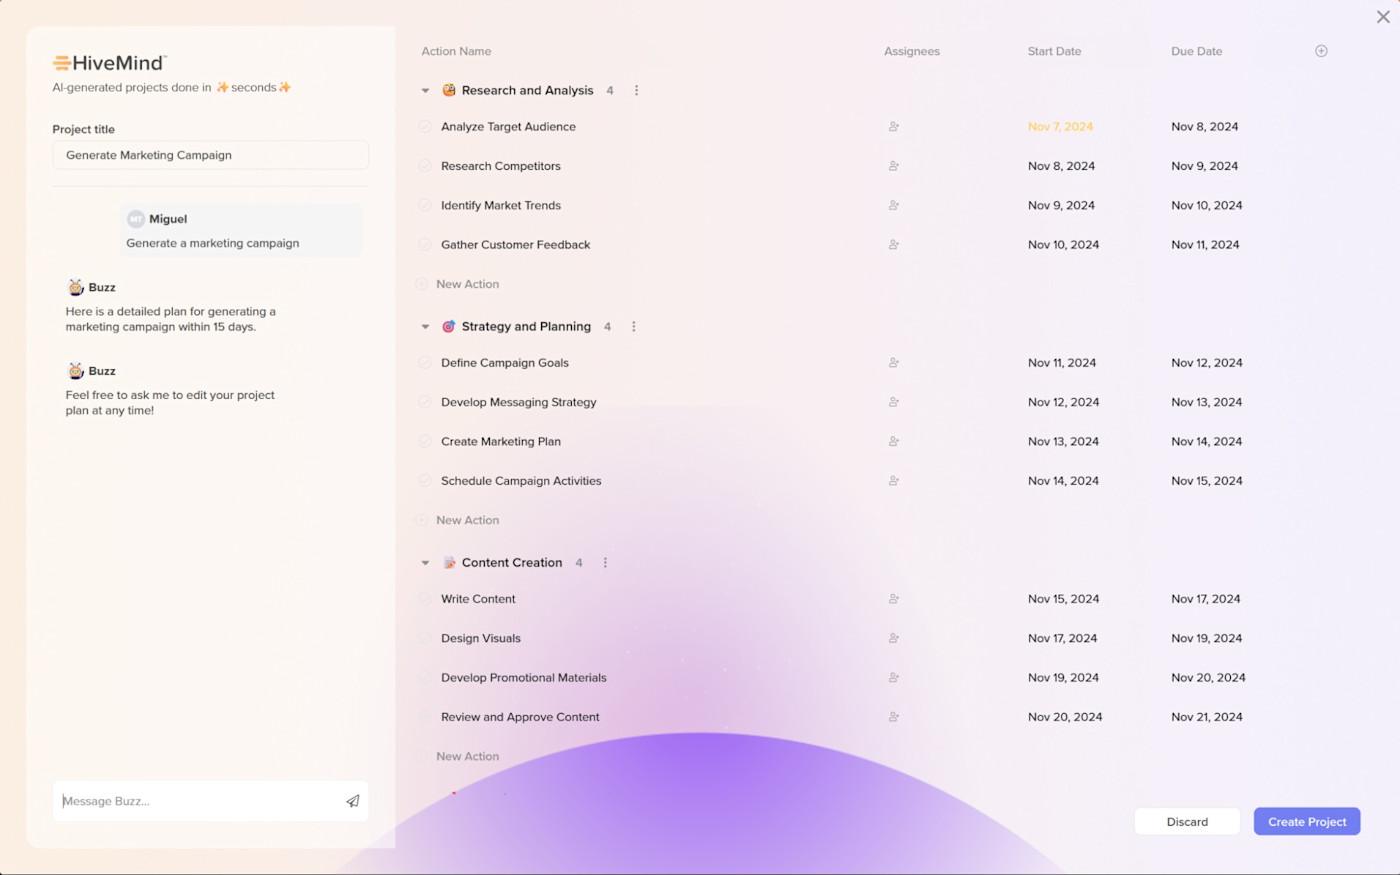Collapse the Research and Analysis section
This screenshot has width=1400, height=875.
point(425,89)
